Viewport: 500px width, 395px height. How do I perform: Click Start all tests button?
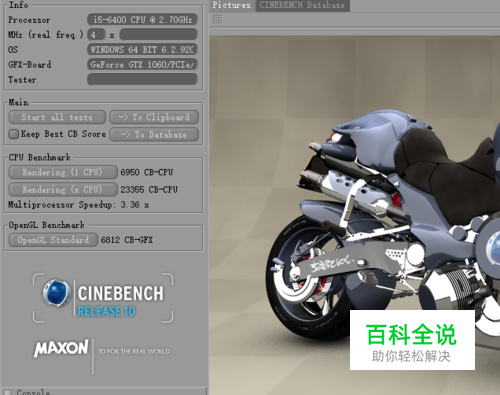57,117
